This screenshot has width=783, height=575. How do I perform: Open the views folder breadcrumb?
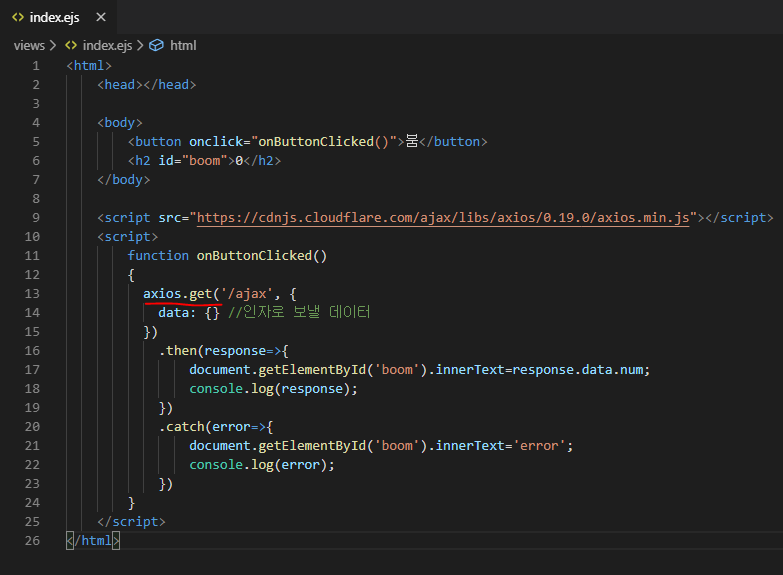pos(29,45)
